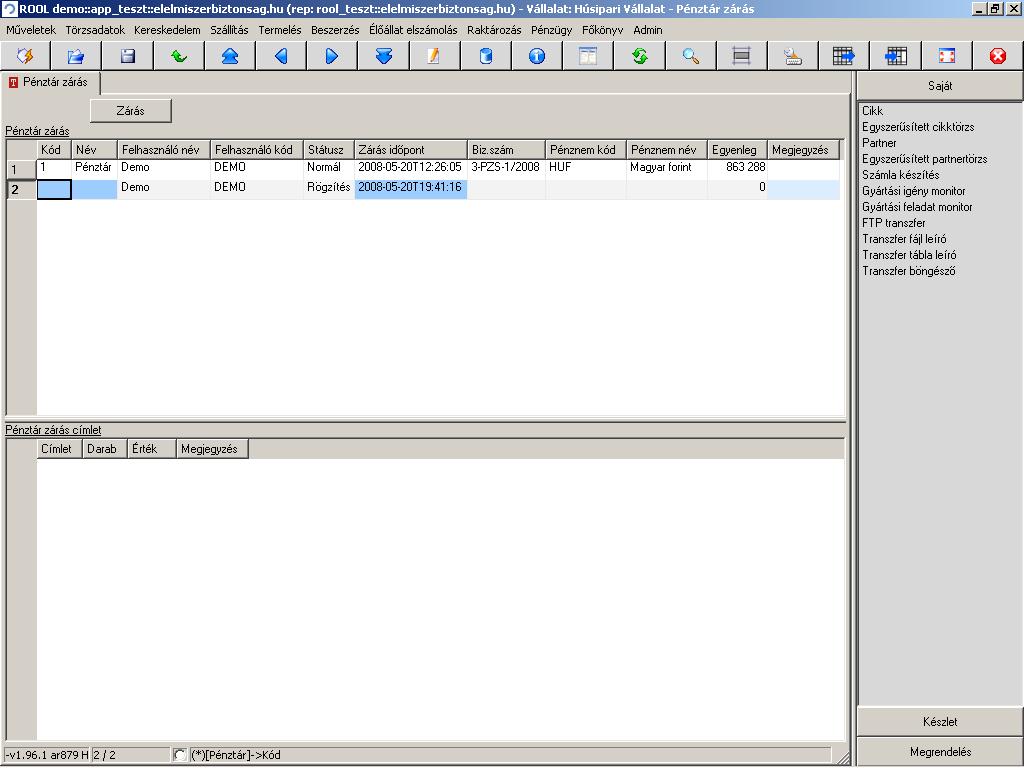Click the Zárás button
The width and height of the screenshot is (1024, 768).
click(x=131, y=111)
